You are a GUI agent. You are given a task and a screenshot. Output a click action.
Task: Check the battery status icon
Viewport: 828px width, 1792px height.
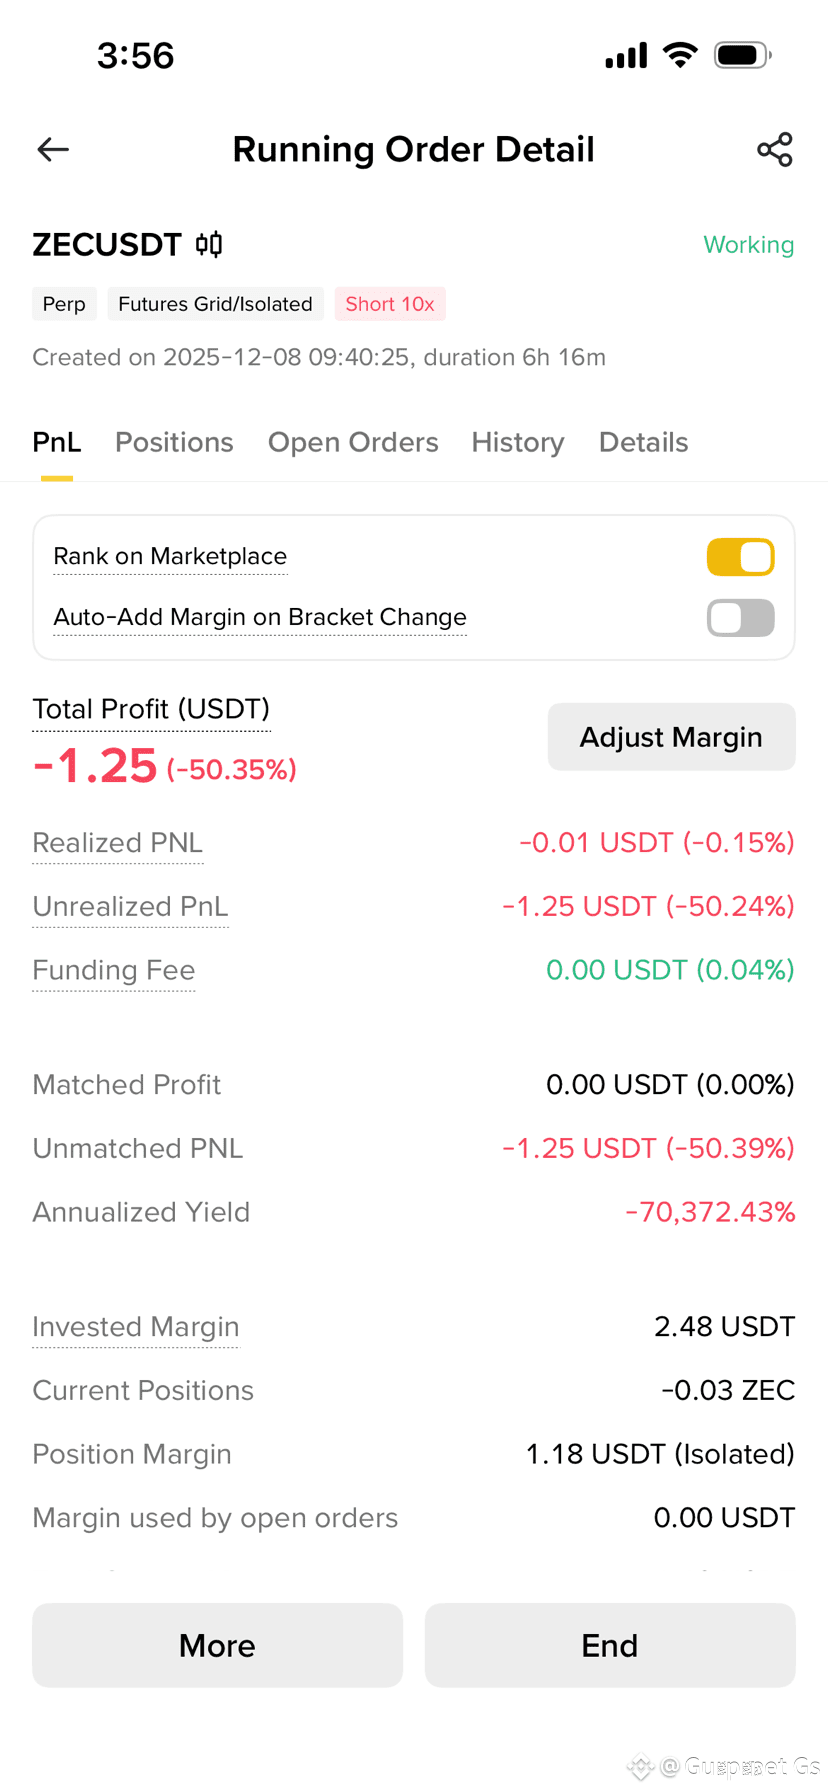point(743,55)
